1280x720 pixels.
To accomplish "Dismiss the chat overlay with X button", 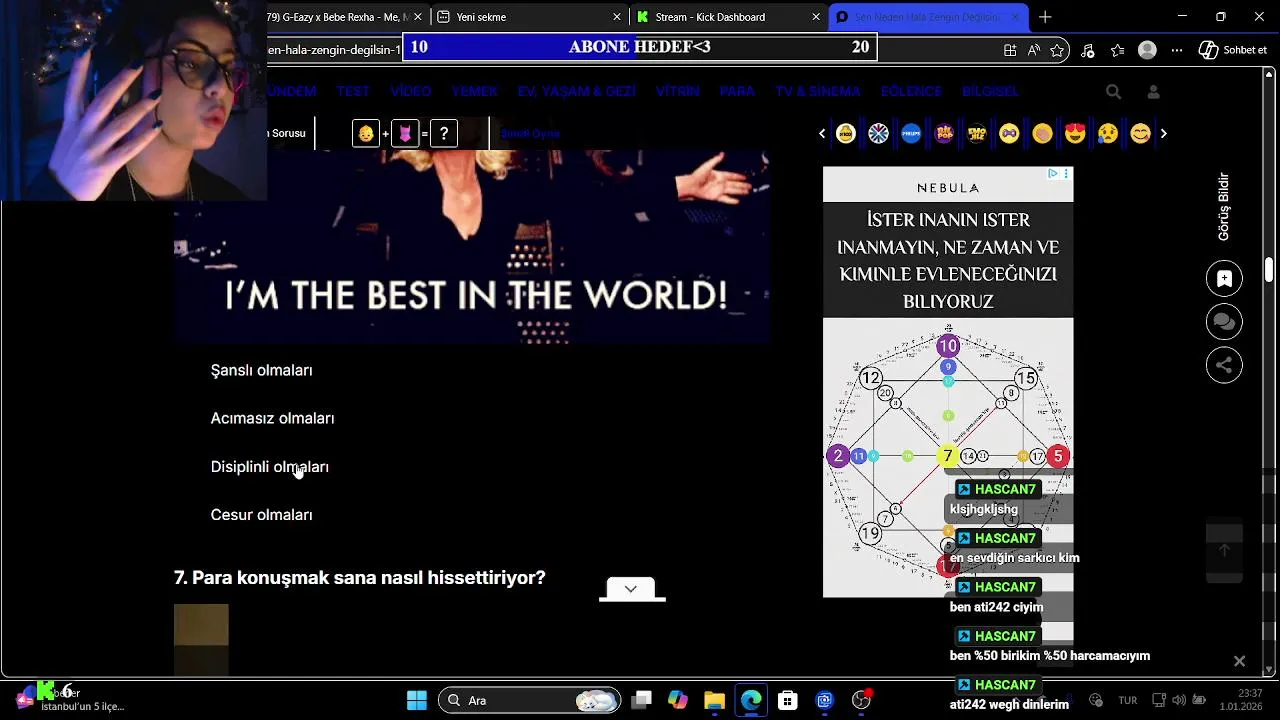I will [x=1239, y=661].
